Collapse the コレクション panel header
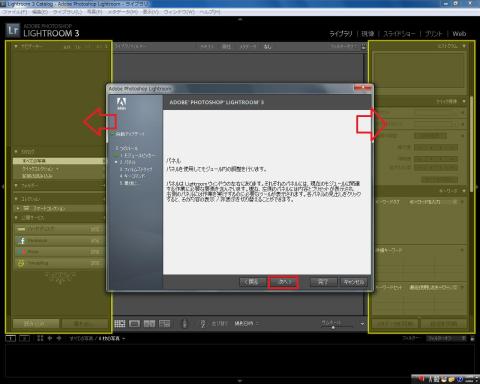Viewport: 480px width, 384px height. [x=16, y=199]
